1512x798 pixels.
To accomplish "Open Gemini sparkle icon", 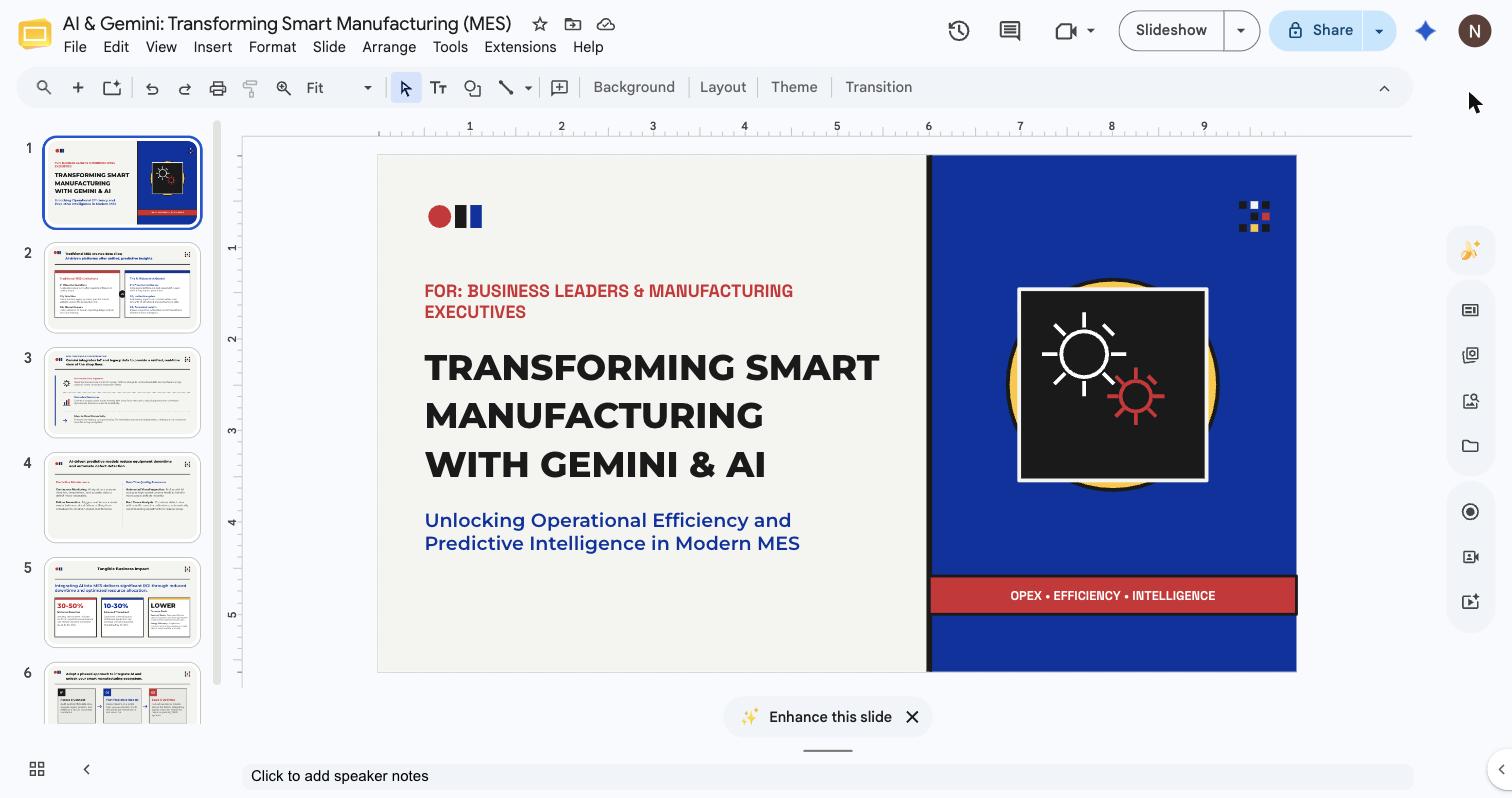I will point(1426,31).
